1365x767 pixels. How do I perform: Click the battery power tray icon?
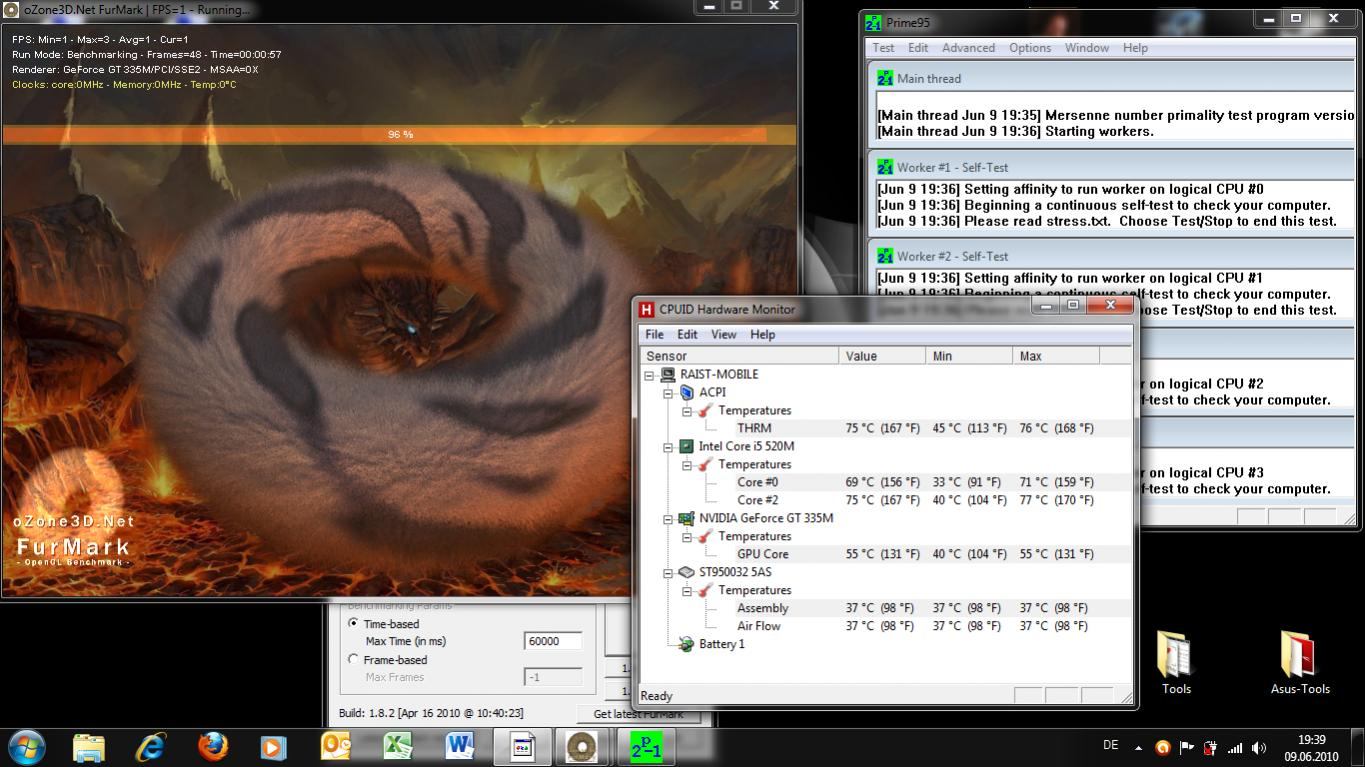(x=1210, y=747)
